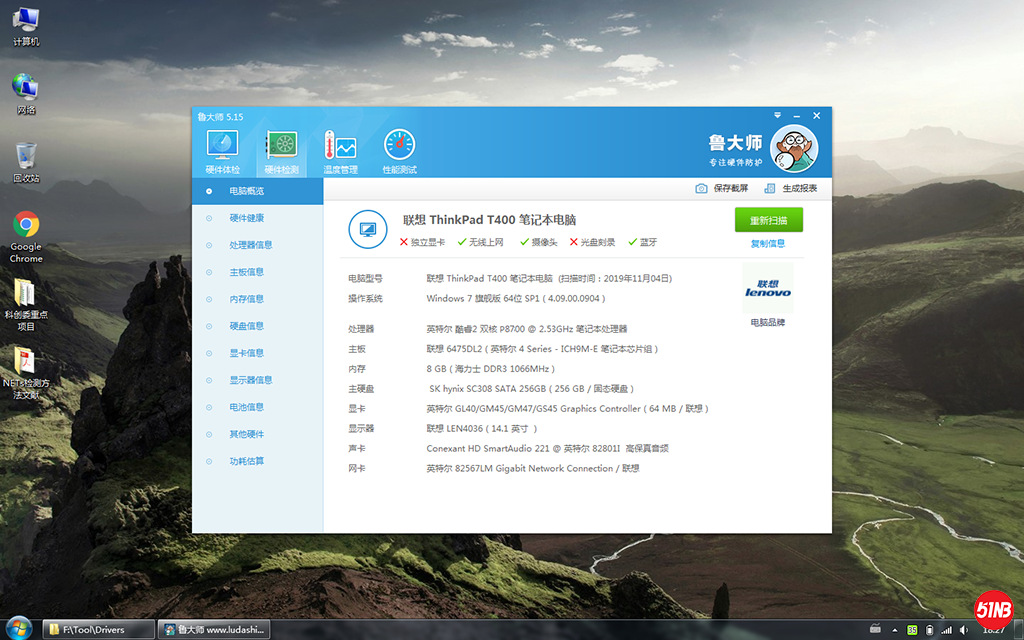The height and width of the screenshot is (640, 1024).
Task: Click the 联想 ThinkPad T400 笔记本电脑 heading
Action: pos(489,220)
